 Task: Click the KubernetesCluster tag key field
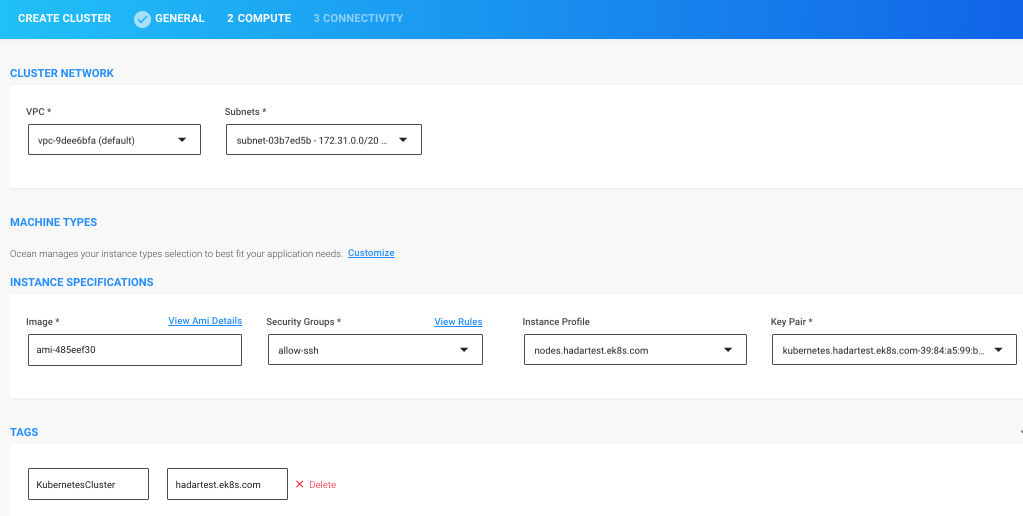click(88, 484)
